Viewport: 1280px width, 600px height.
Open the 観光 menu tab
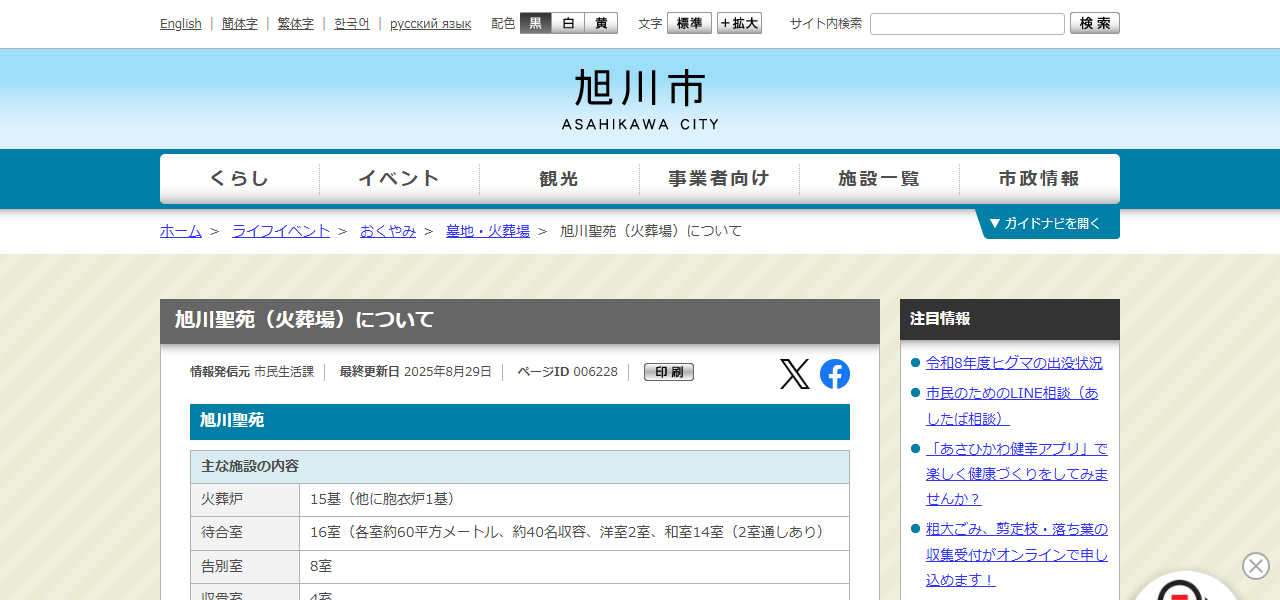coord(560,179)
